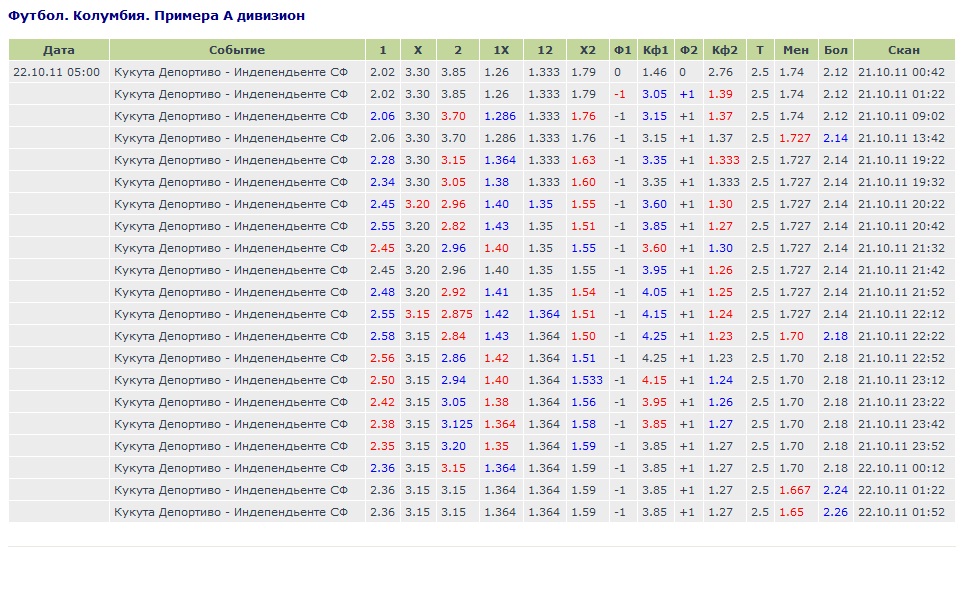
Task: Click scan time 21.10.11 13:42
Action: point(902,138)
